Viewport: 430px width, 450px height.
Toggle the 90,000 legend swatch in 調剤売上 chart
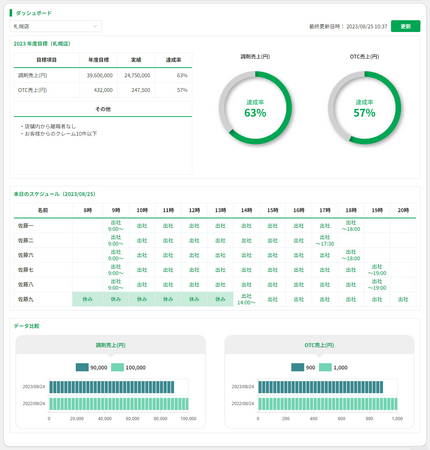[x=82, y=367]
